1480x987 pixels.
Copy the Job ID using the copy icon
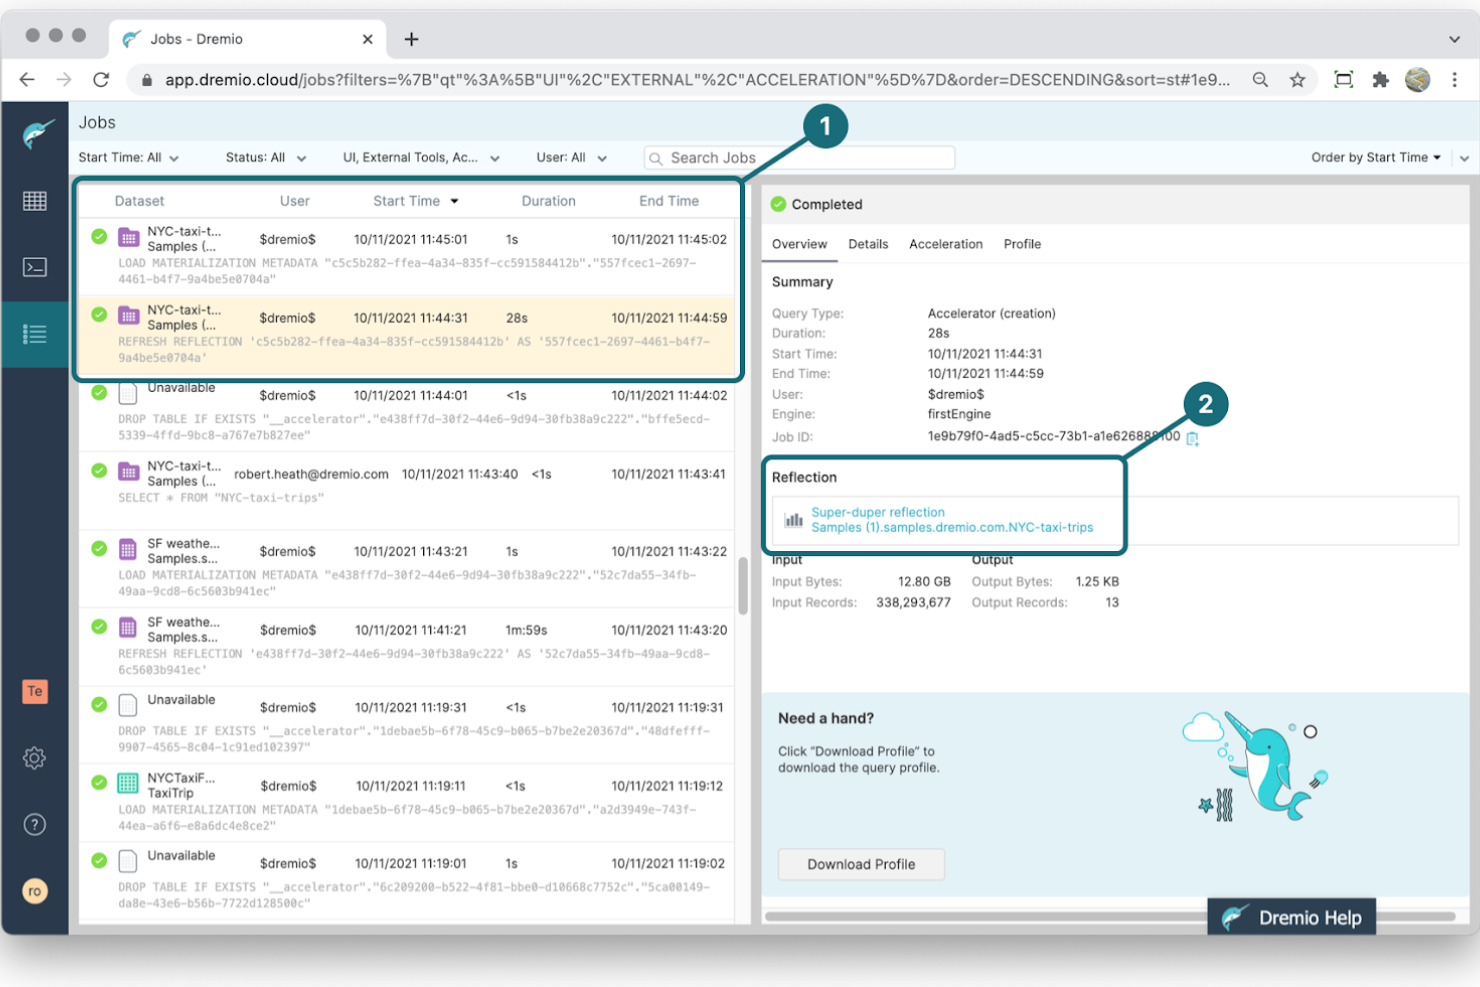pos(1191,438)
